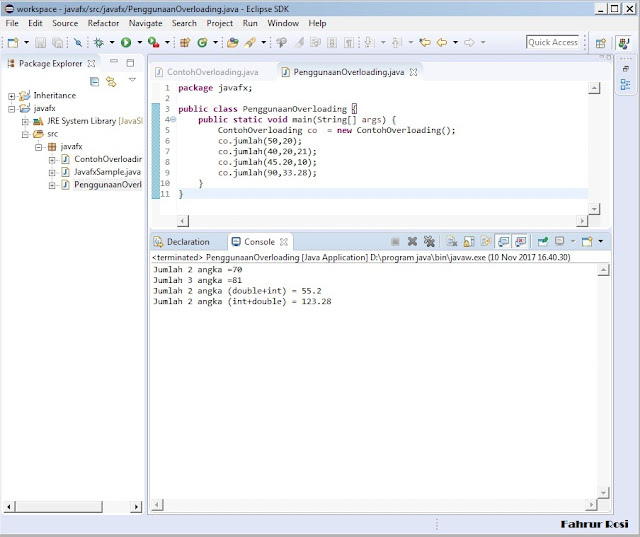
Task: Click the Forward navigation arrow icon
Action: 469,42
